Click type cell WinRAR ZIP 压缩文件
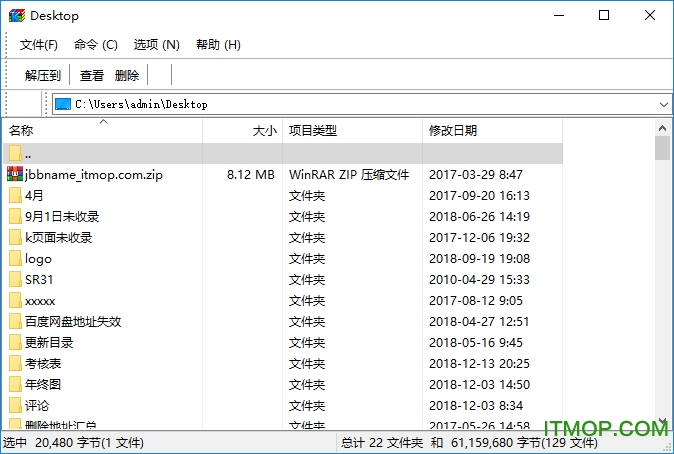This screenshot has height=454, width=674. click(349, 175)
